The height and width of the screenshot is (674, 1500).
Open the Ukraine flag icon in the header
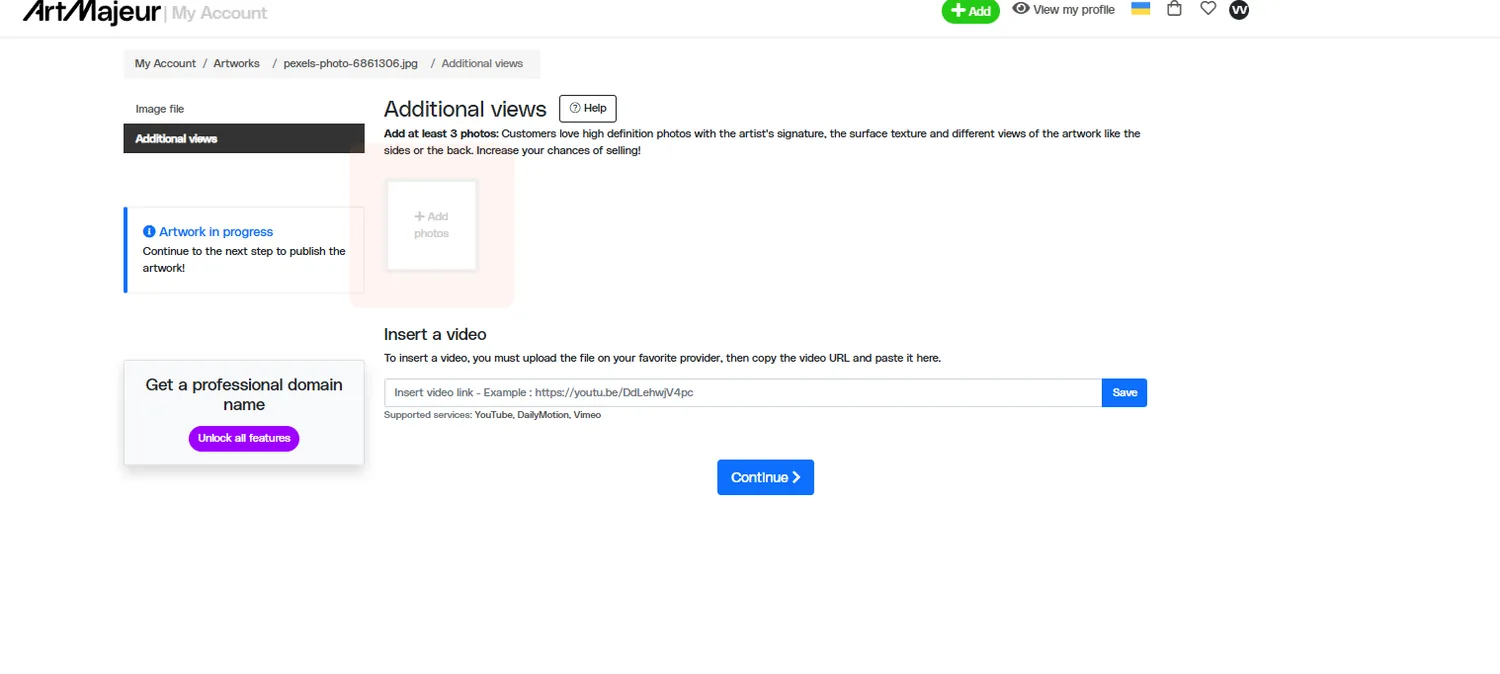click(1140, 9)
